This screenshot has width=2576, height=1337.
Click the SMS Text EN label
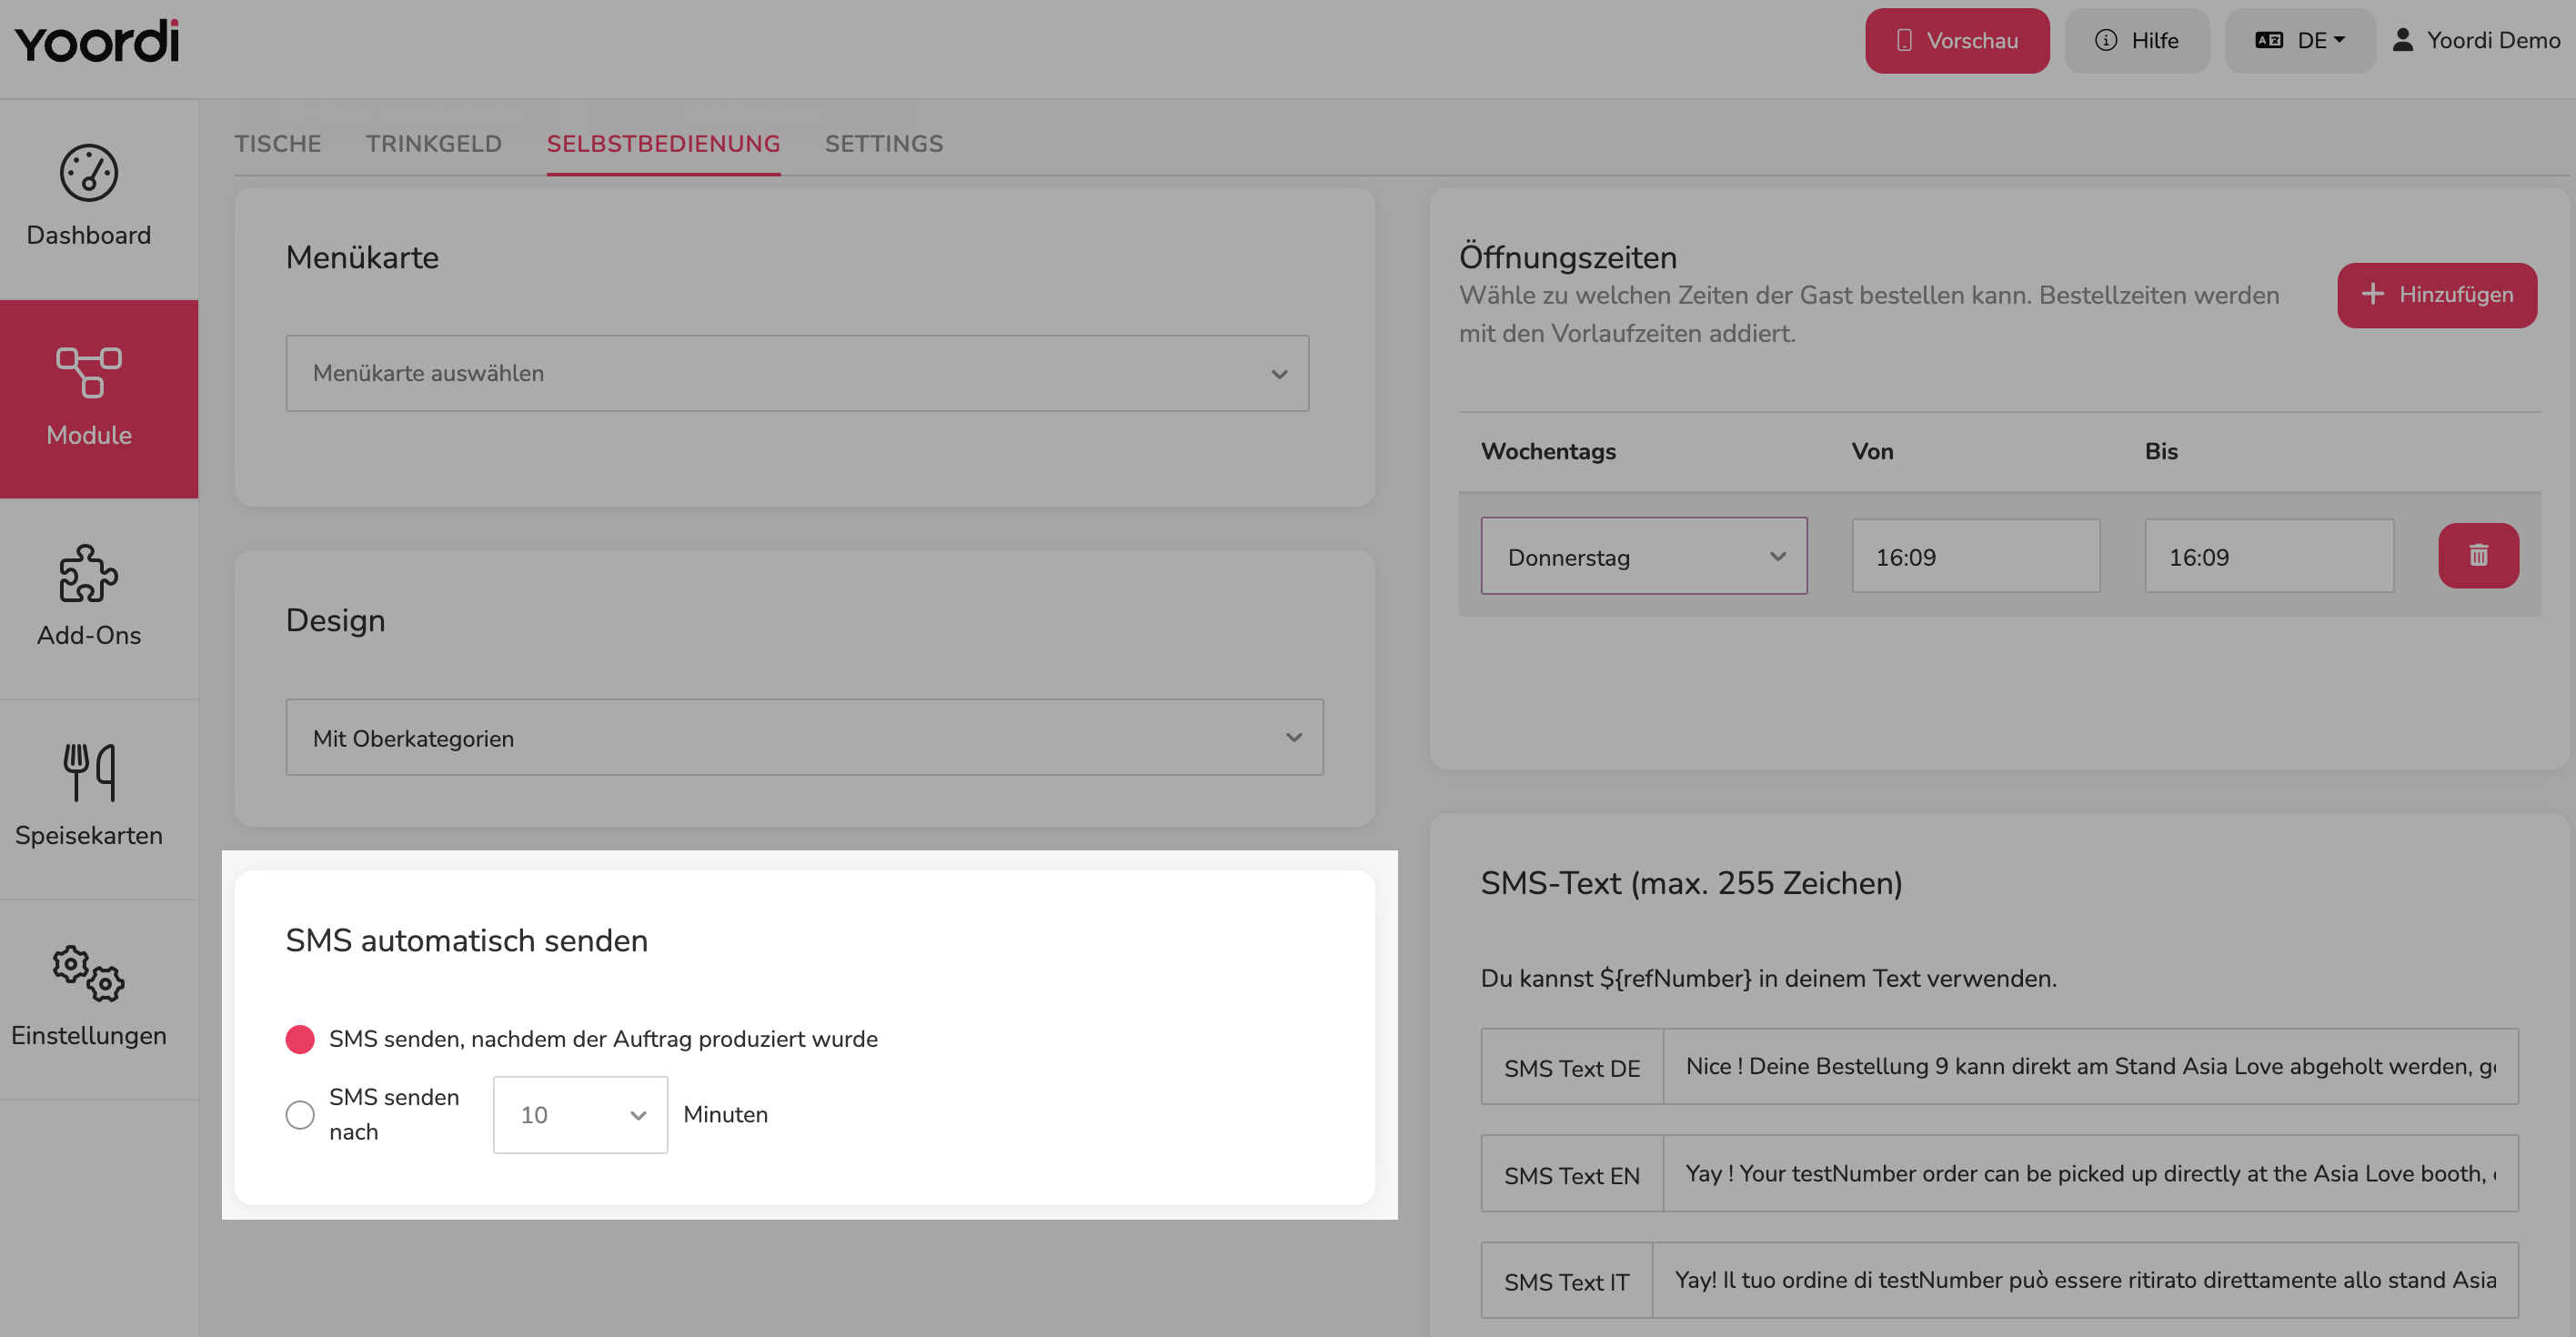[x=1572, y=1174]
